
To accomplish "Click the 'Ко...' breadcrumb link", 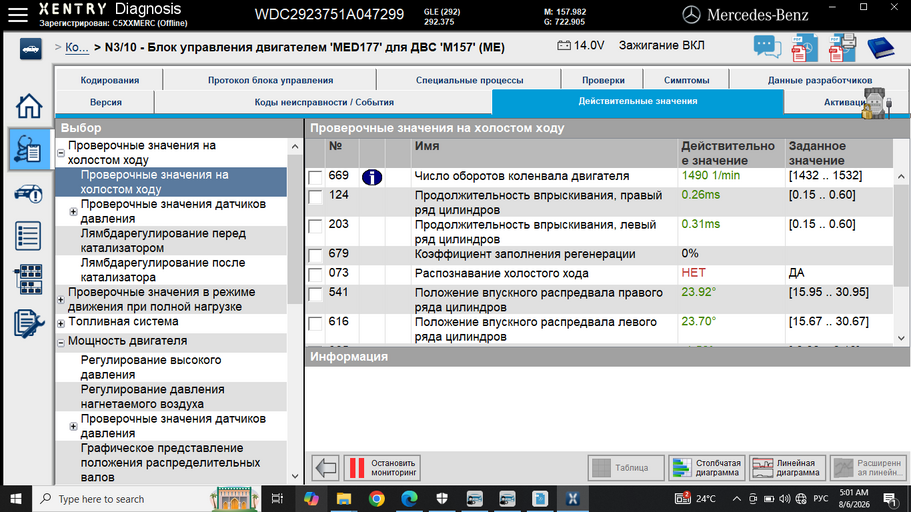I will pos(77,48).
